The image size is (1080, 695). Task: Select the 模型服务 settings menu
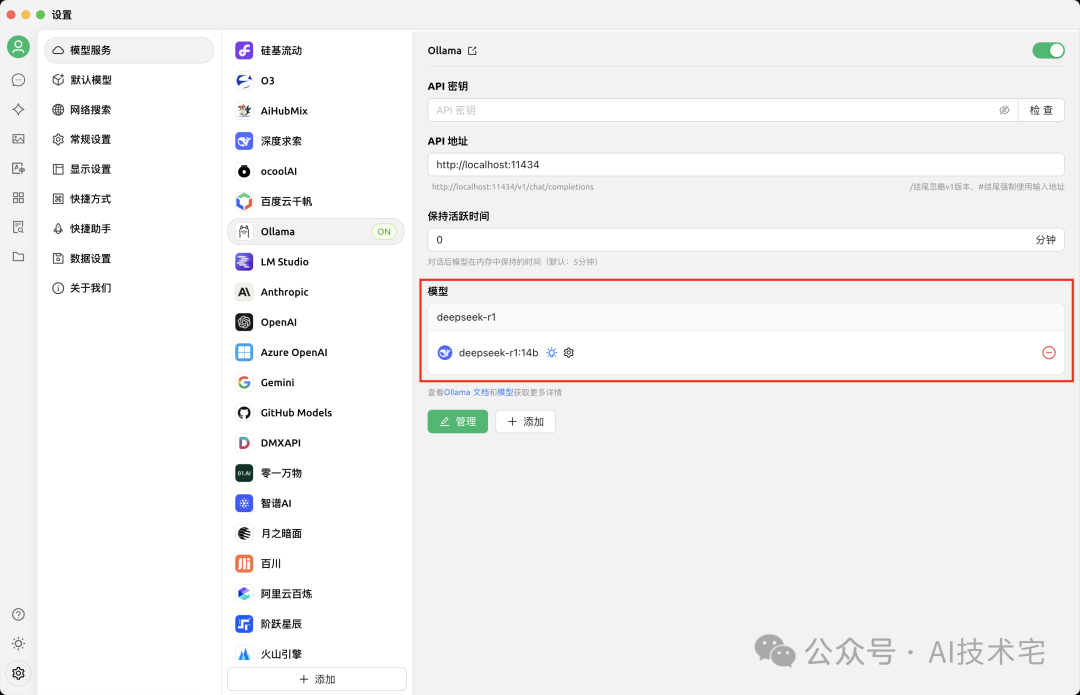pyautogui.click(x=129, y=50)
